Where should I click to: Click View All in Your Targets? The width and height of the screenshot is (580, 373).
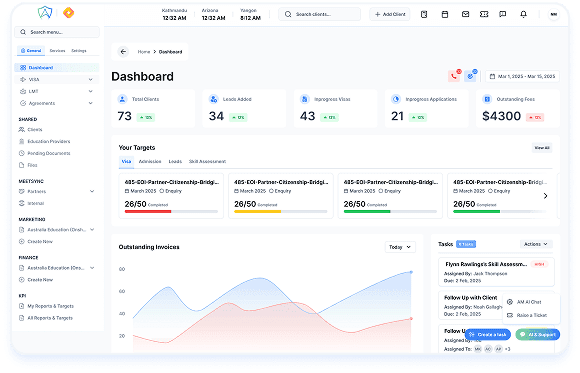542,148
